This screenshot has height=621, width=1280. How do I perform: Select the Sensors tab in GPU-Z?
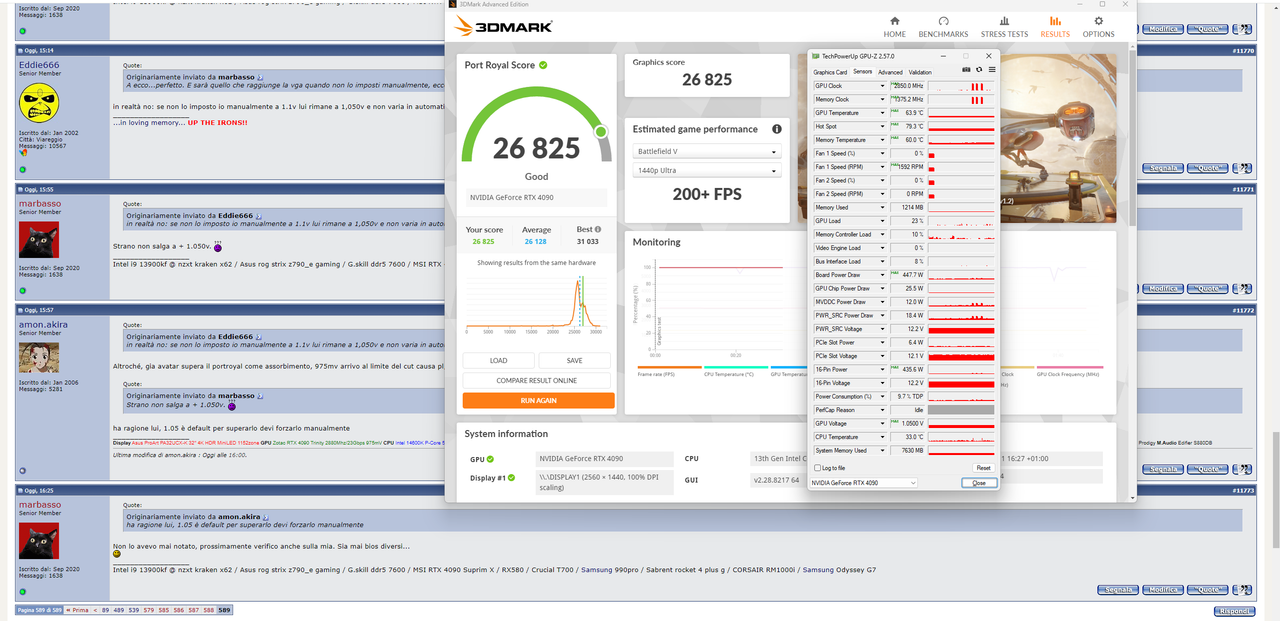(x=862, y=72)
